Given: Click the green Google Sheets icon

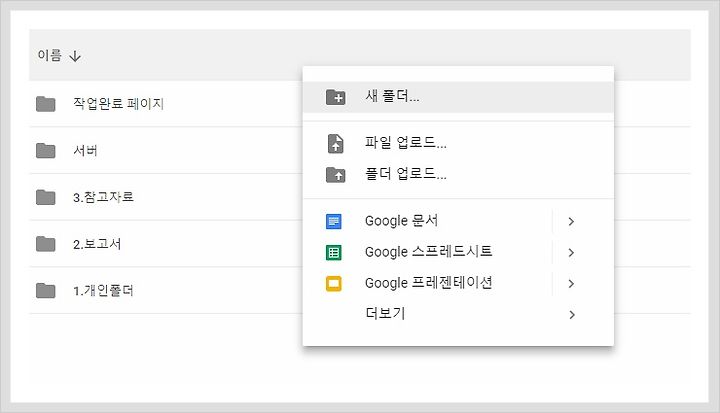Looking at the screenshot, I should pyautogui.click(x=333, y=252).
